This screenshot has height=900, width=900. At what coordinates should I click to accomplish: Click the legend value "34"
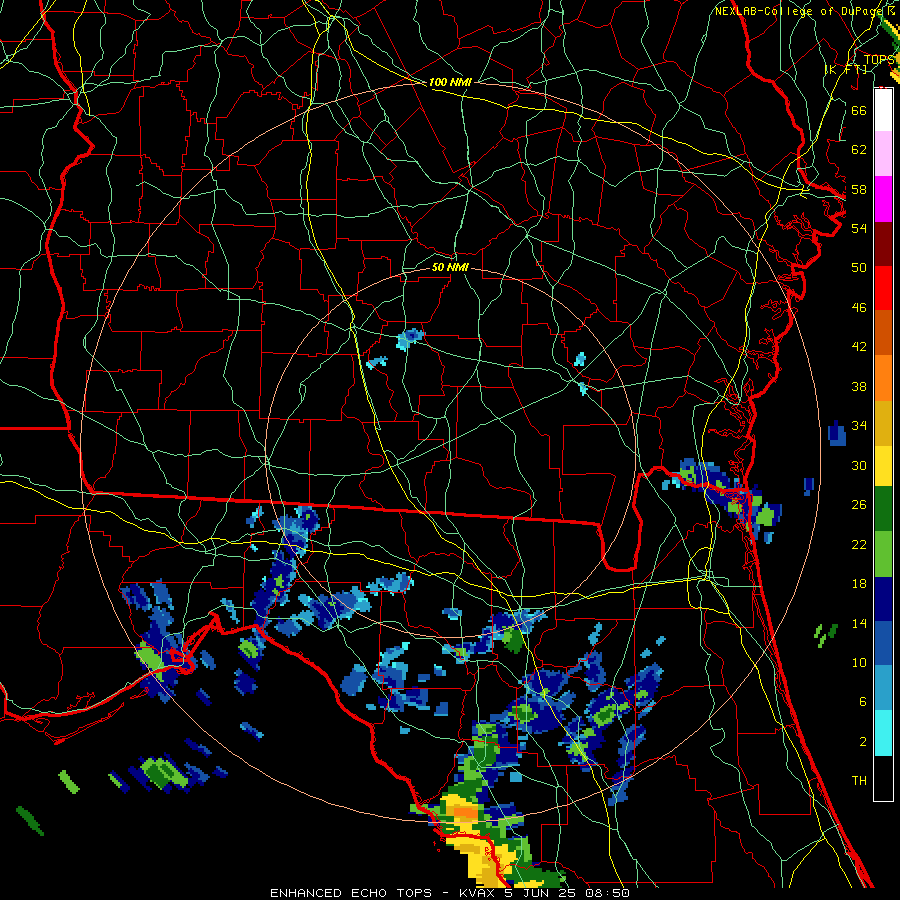(859, 426)
